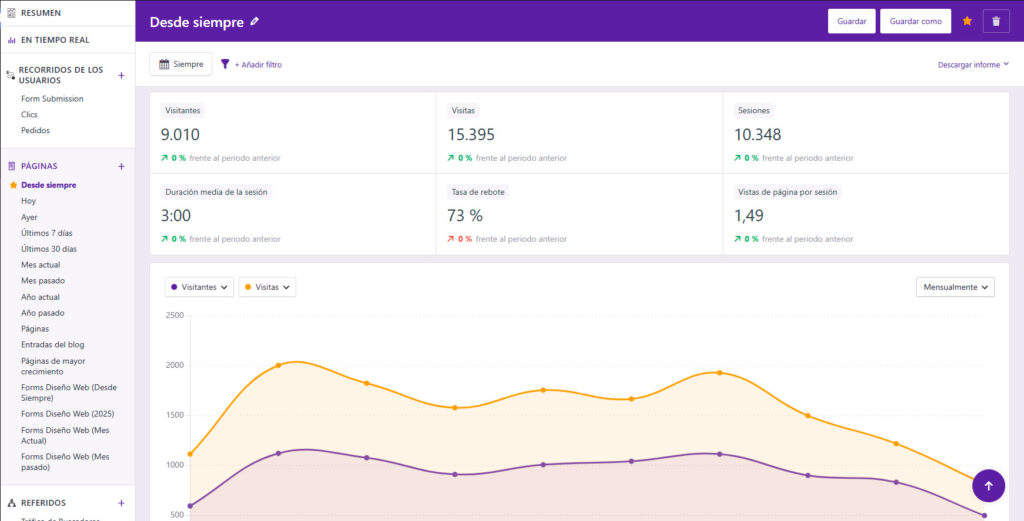
Task: Click the peak Visitas data point near 2000
Action: click(278, 365)
